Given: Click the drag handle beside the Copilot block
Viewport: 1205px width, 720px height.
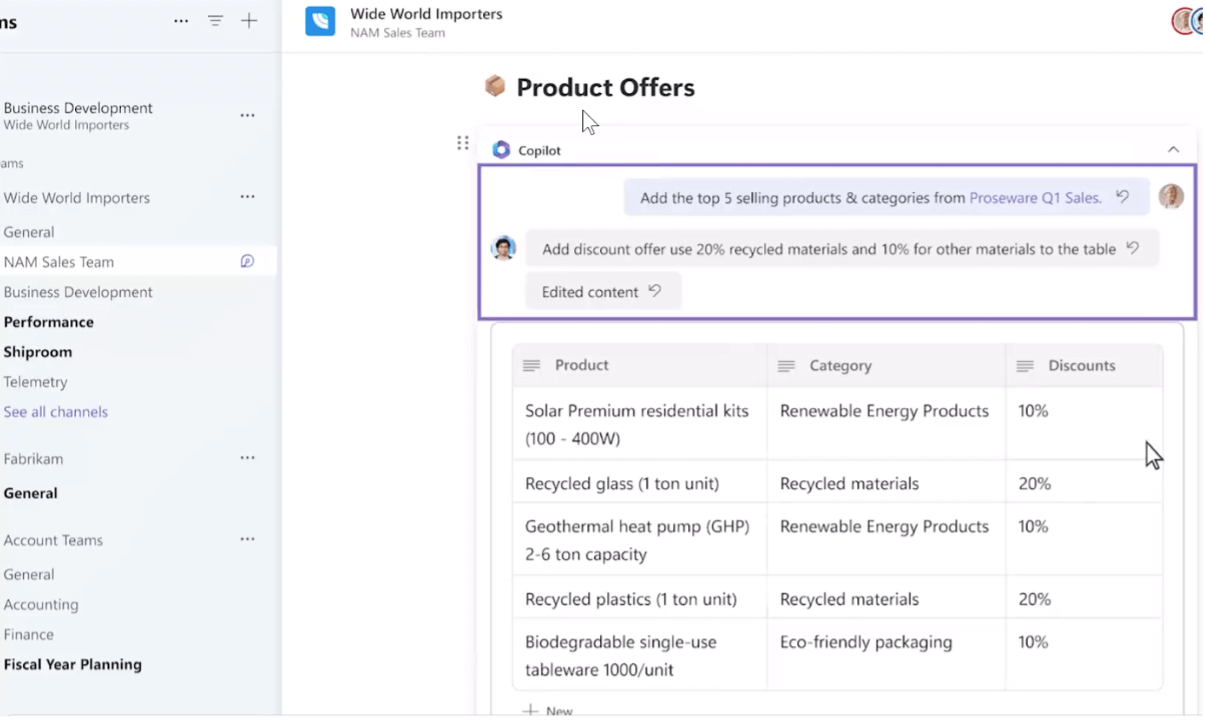Looking at the screenshot, I should [x=462, y=143].
